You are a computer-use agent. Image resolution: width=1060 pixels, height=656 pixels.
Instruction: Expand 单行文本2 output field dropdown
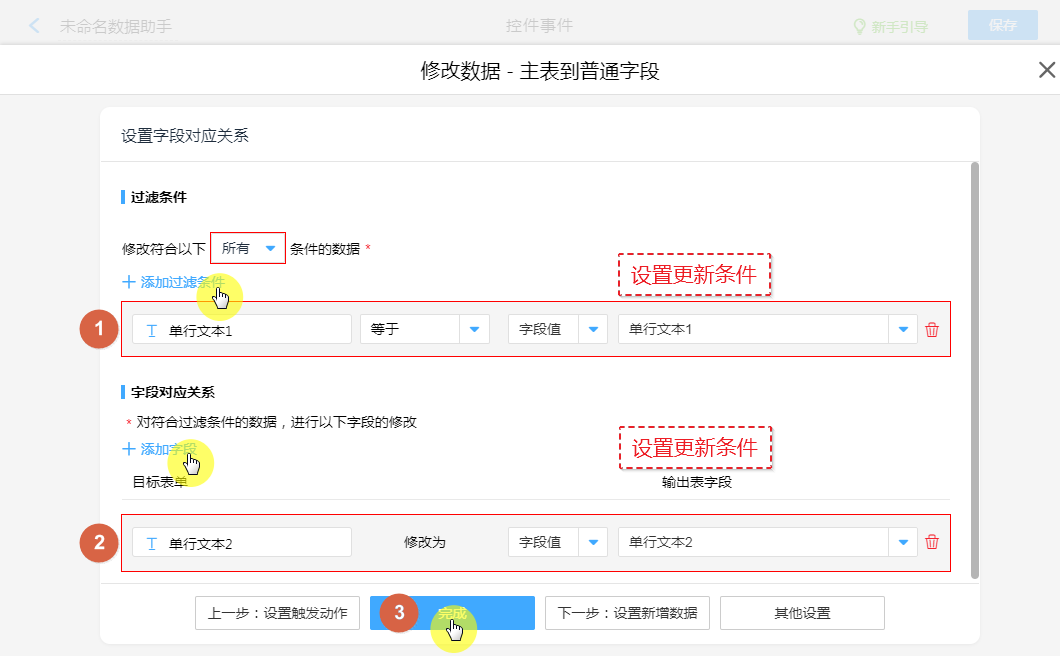[x=903, y=542]
